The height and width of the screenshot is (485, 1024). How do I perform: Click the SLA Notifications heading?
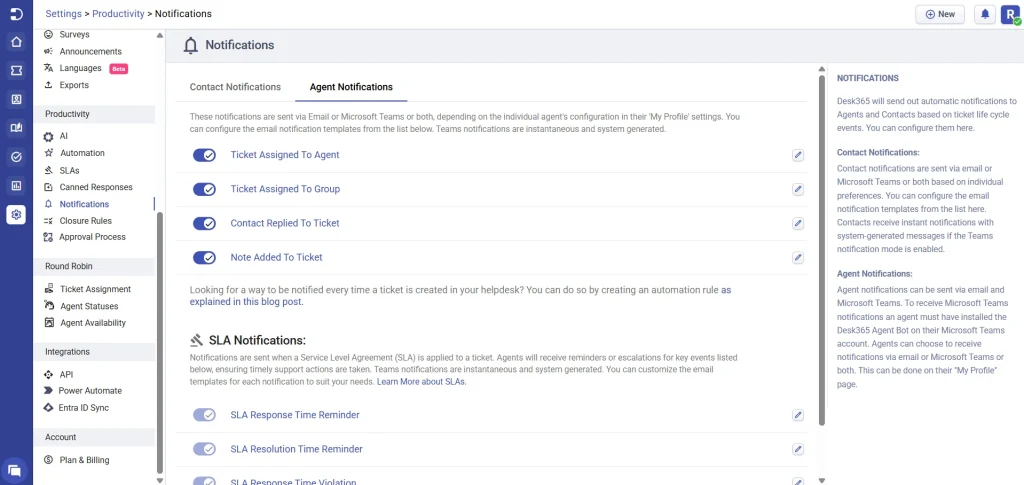pos(257,340)
